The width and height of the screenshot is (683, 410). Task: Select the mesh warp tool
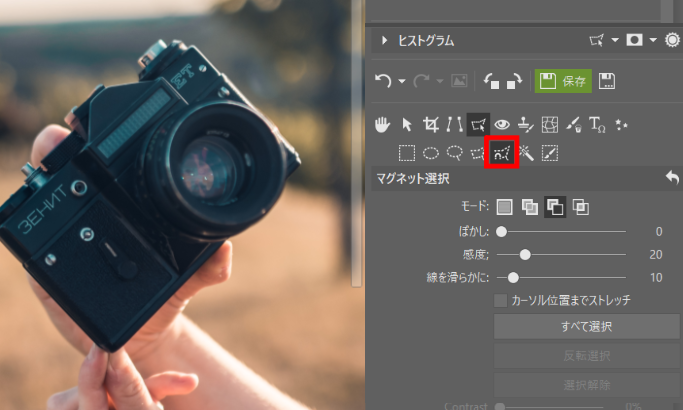[x=550, y=125]
